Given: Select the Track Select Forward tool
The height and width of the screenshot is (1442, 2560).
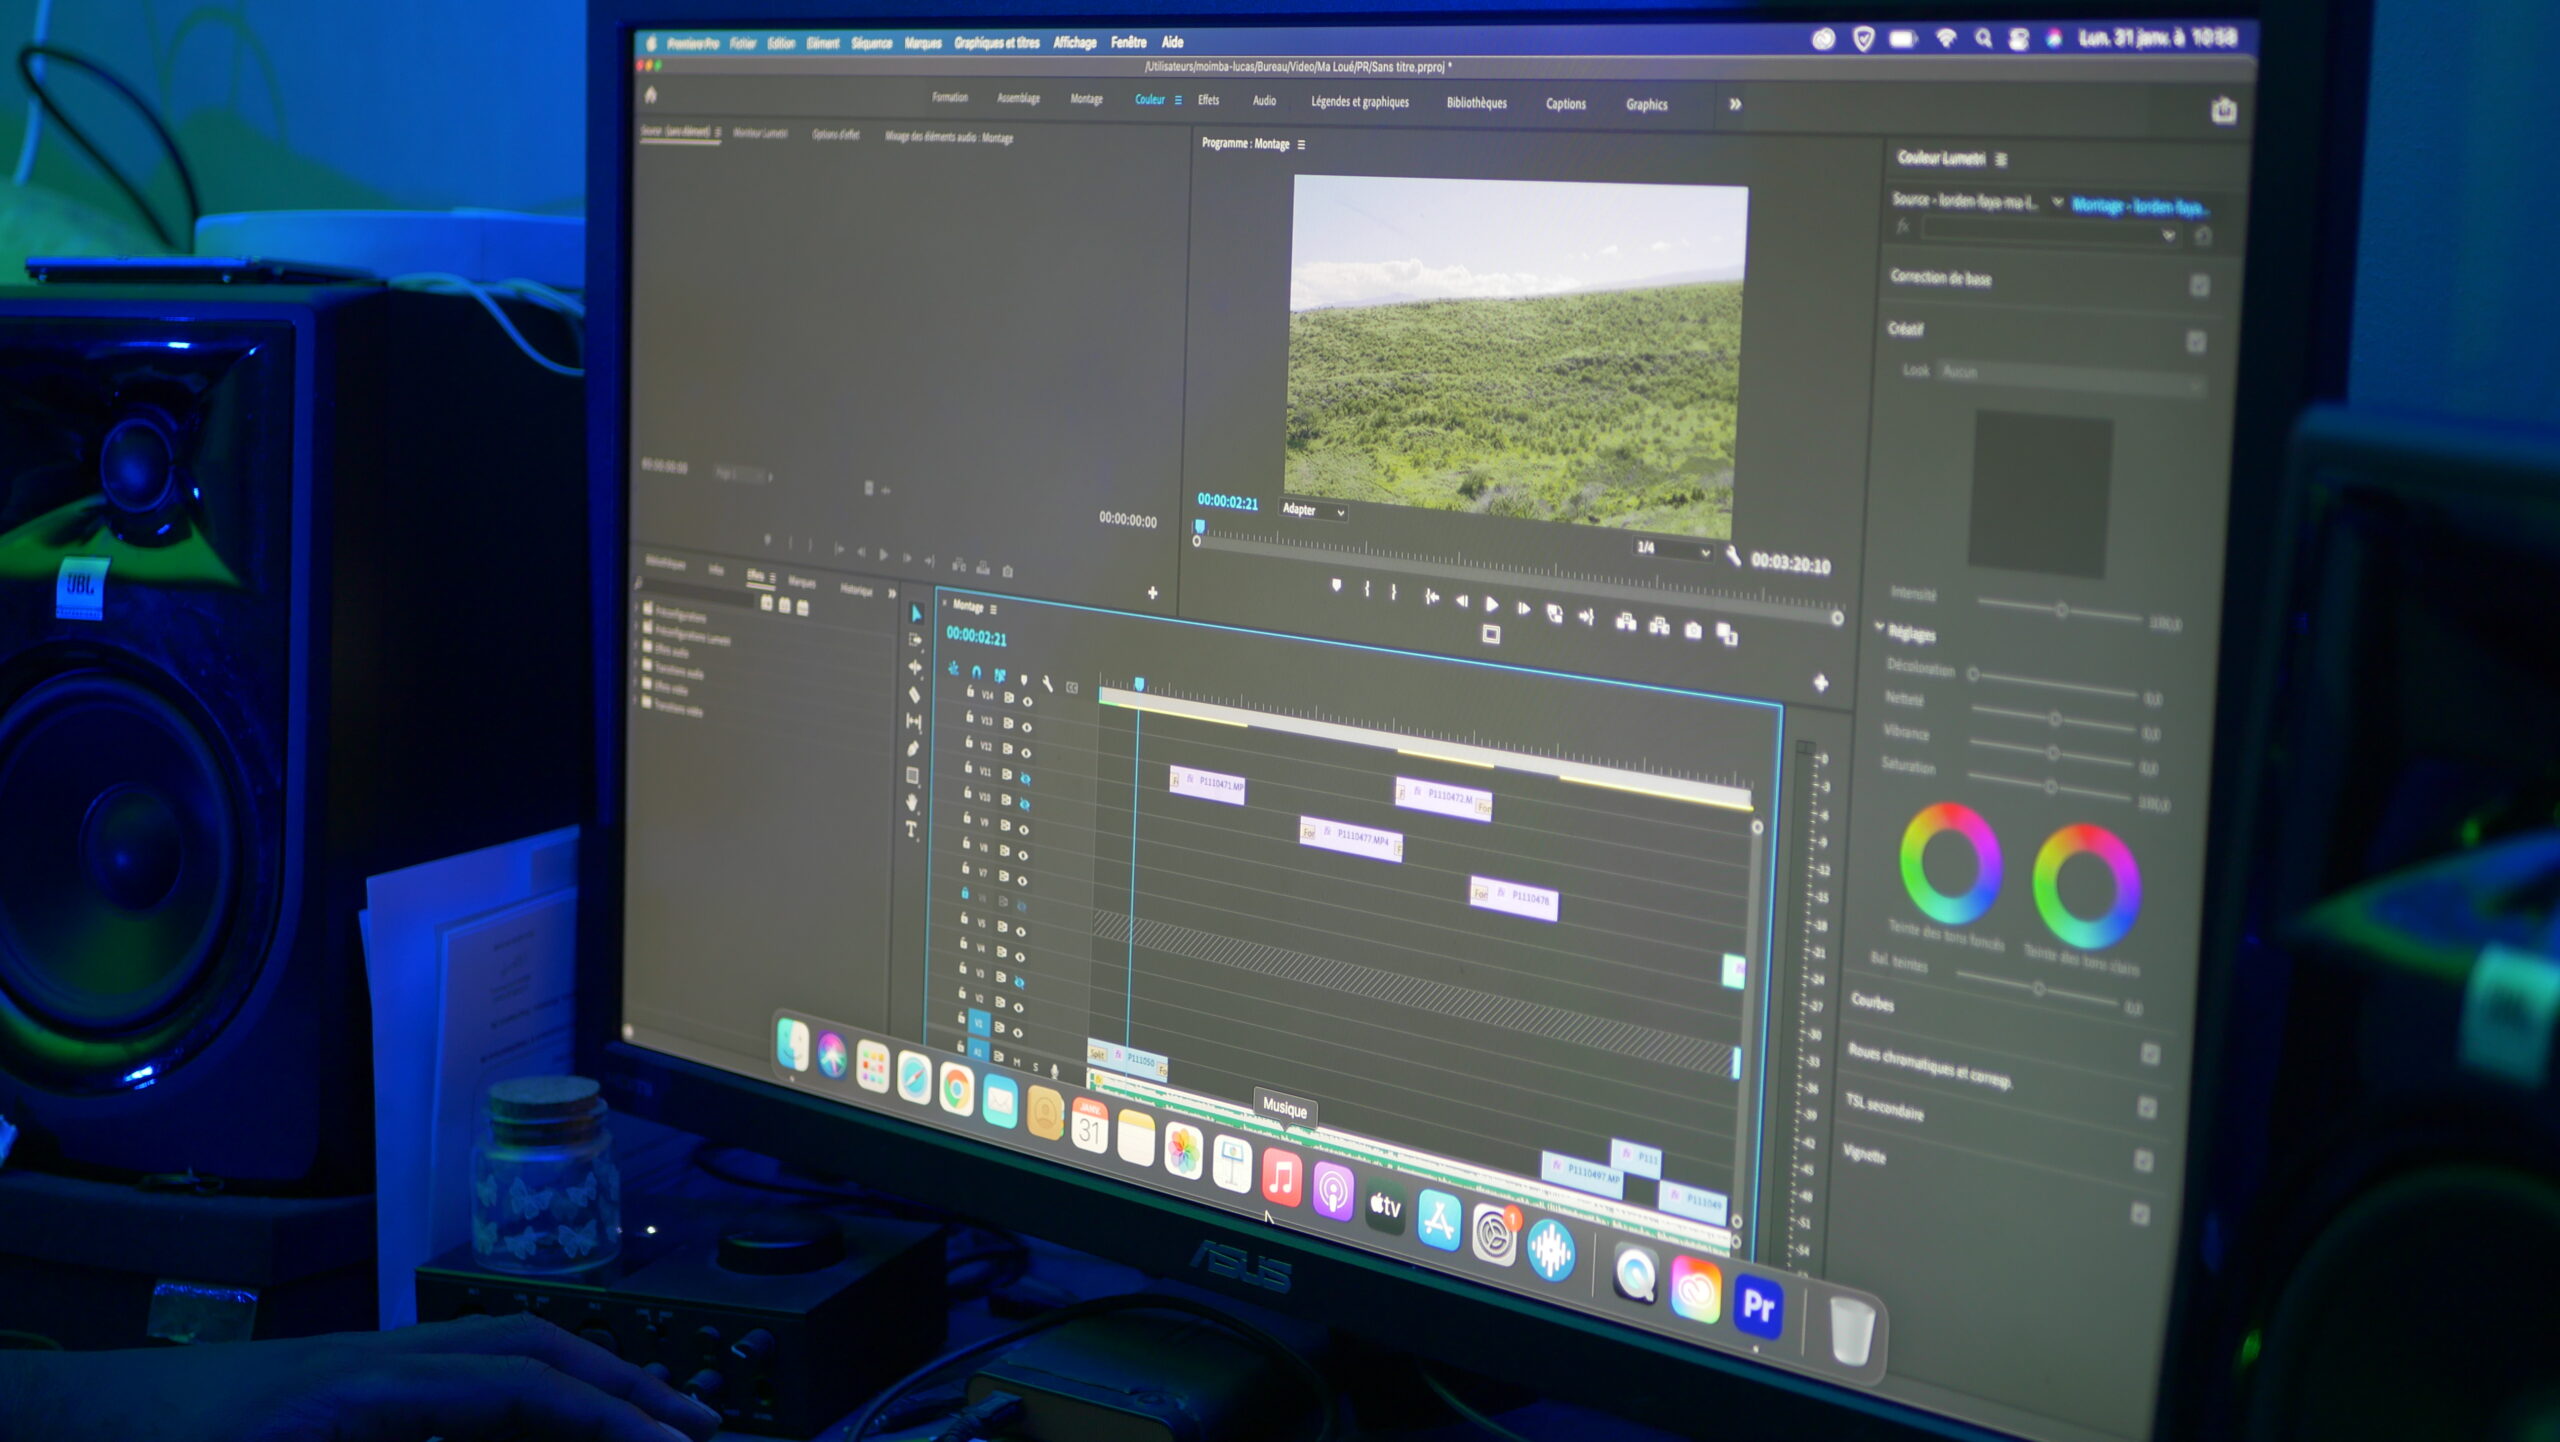Looking at the screenshot, I should (915, 640).
